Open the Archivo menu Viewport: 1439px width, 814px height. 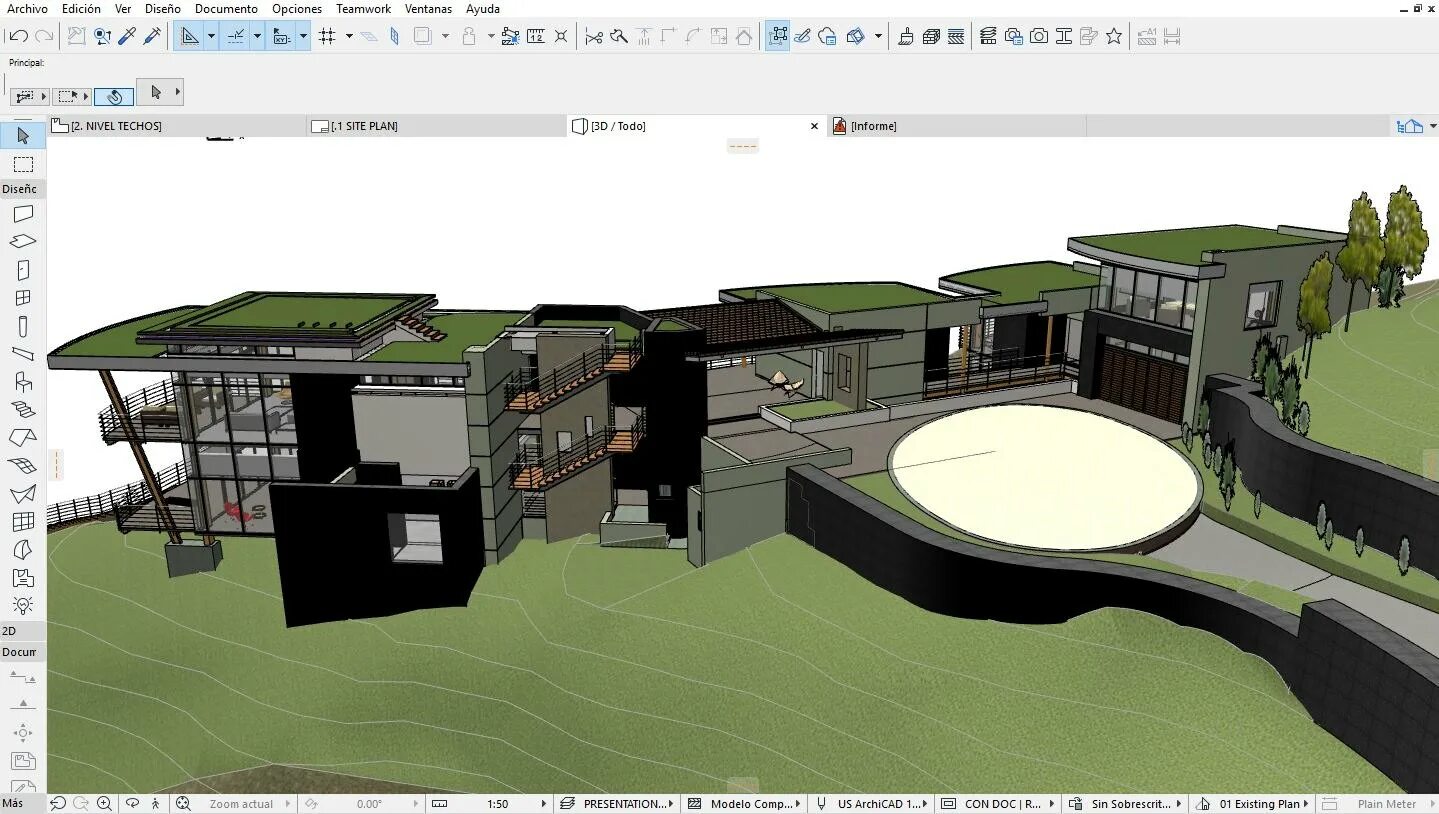pyautogui.click(x=27, y=9)
